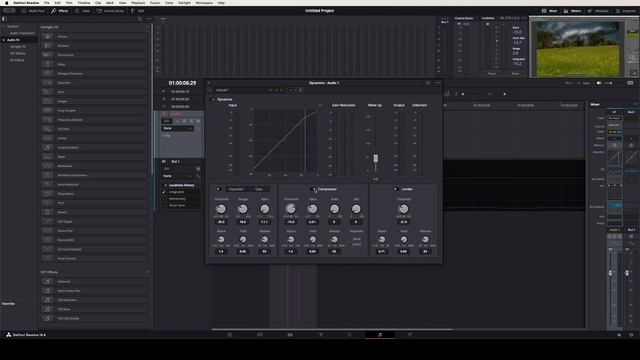Viewport: 640px width, 360px height.
Task: Select the Vocal Channel effect icon
Action: 47,258
